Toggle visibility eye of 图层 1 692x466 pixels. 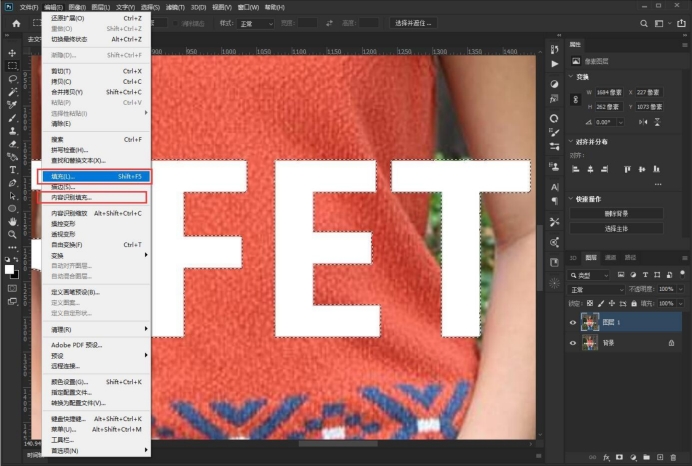click(x=573, y=323)
